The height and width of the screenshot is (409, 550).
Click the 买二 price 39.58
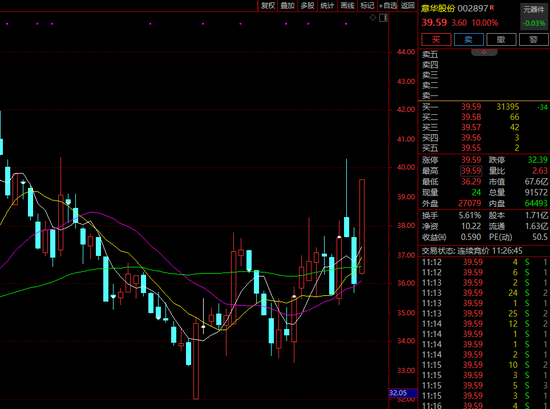pos(471,117)
